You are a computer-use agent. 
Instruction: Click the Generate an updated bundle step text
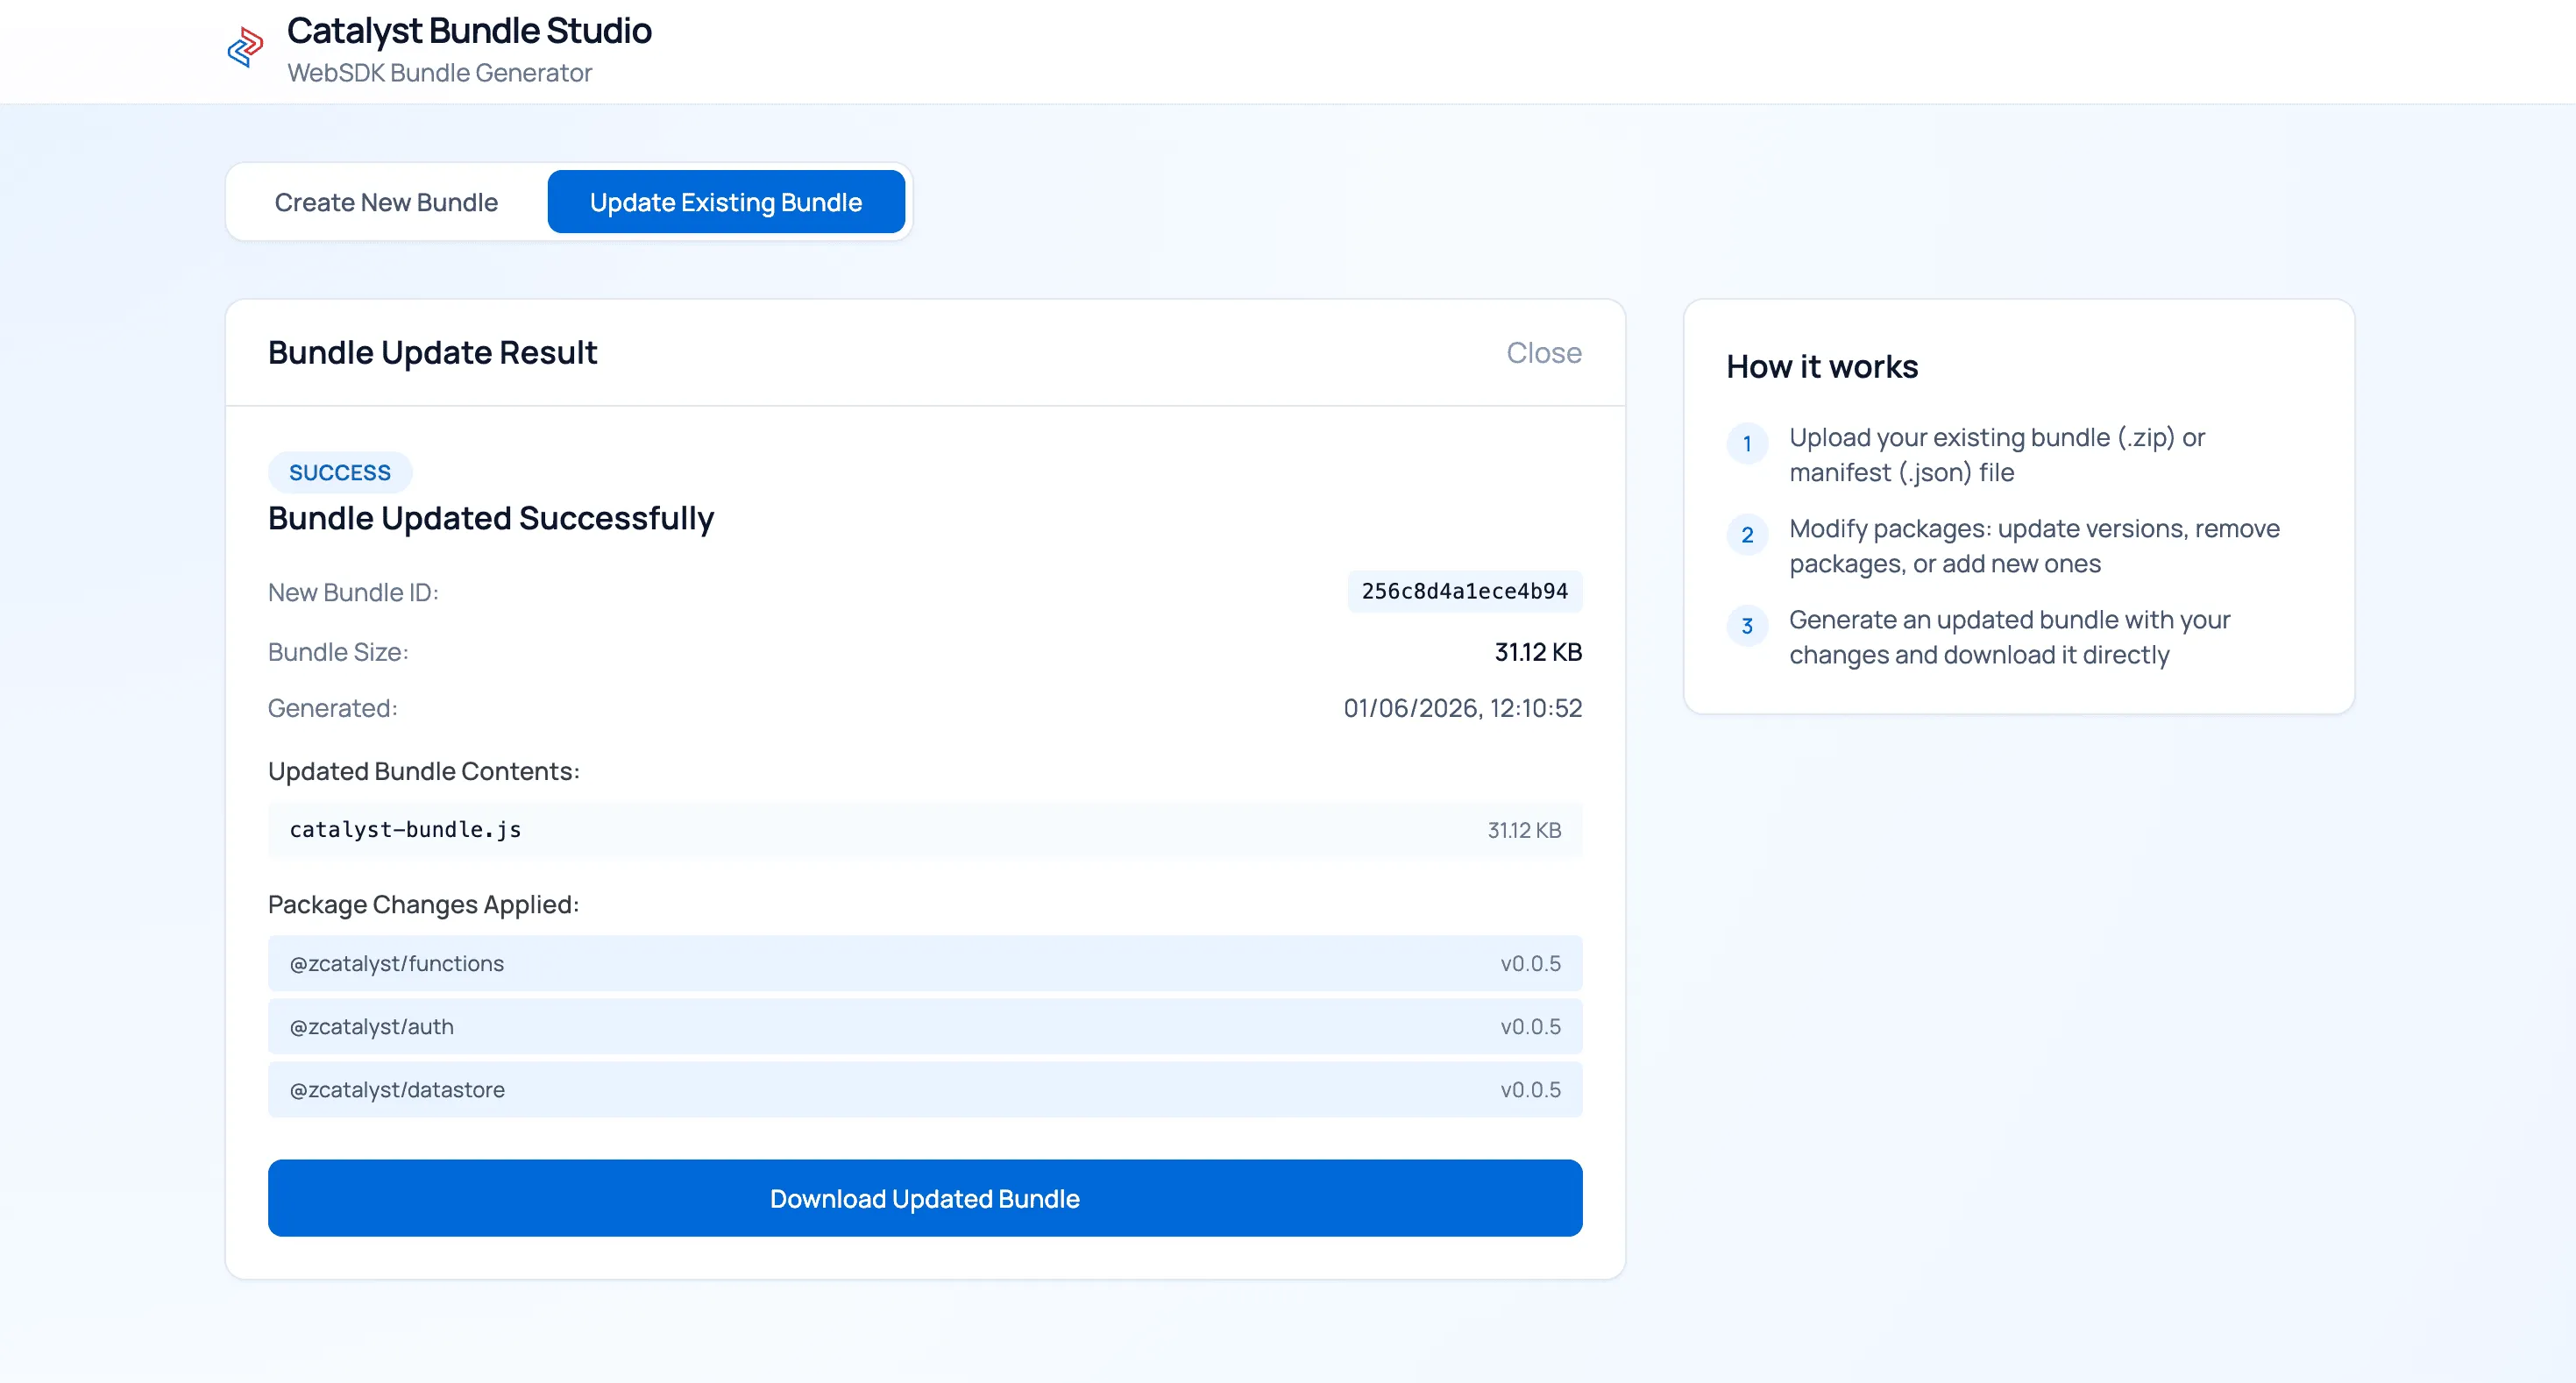pos(2009,637)
